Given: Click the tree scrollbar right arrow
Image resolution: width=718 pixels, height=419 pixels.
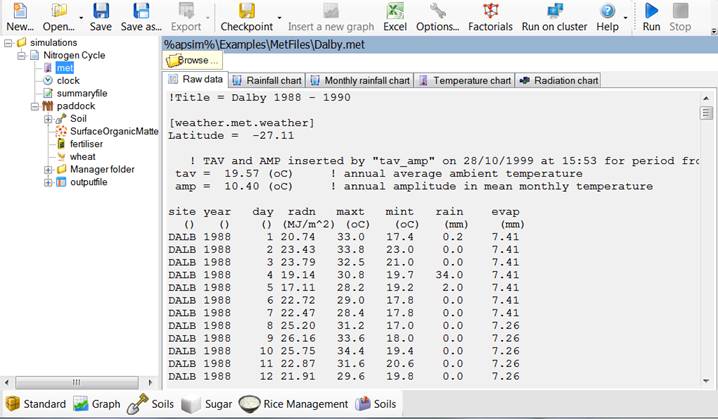Looking at the screenshot, I should tap(150, 382).
